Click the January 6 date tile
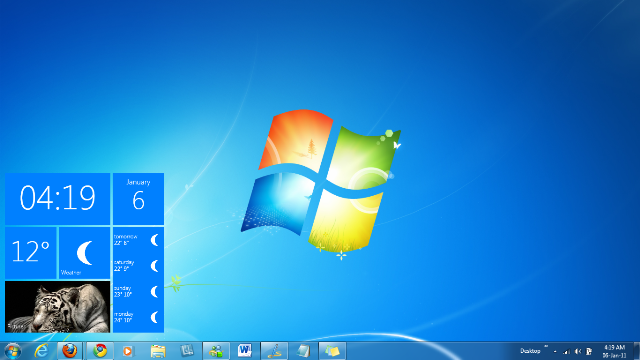The height and width of the screenshot is (360, 640). point(138,199)
